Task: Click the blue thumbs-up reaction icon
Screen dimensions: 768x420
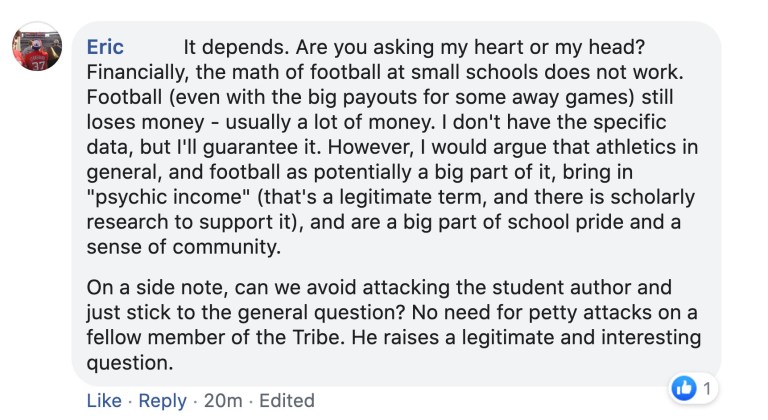Action: click(685, 387)
